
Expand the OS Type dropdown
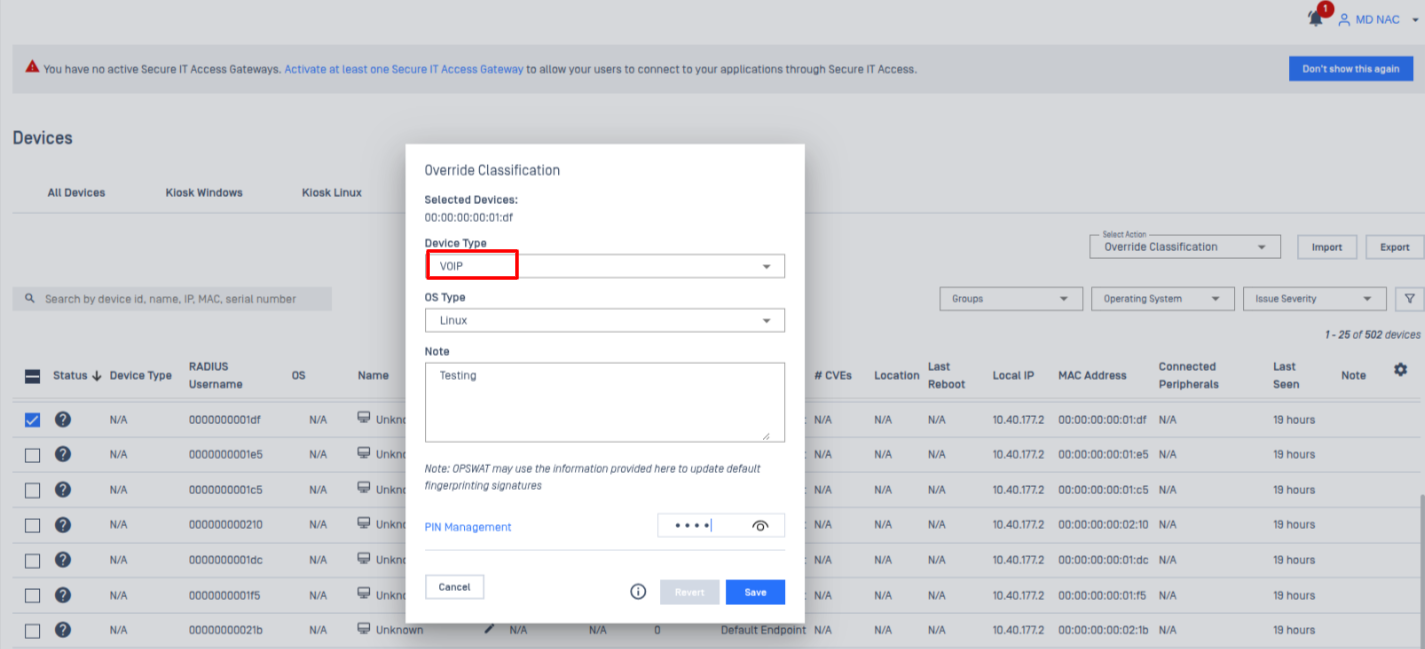point(604,320)
